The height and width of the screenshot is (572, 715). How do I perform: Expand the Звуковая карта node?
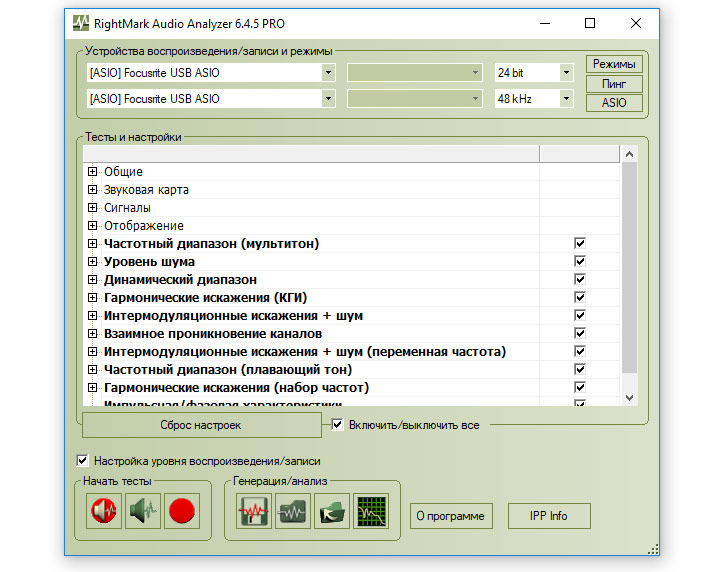coord(93,189)
